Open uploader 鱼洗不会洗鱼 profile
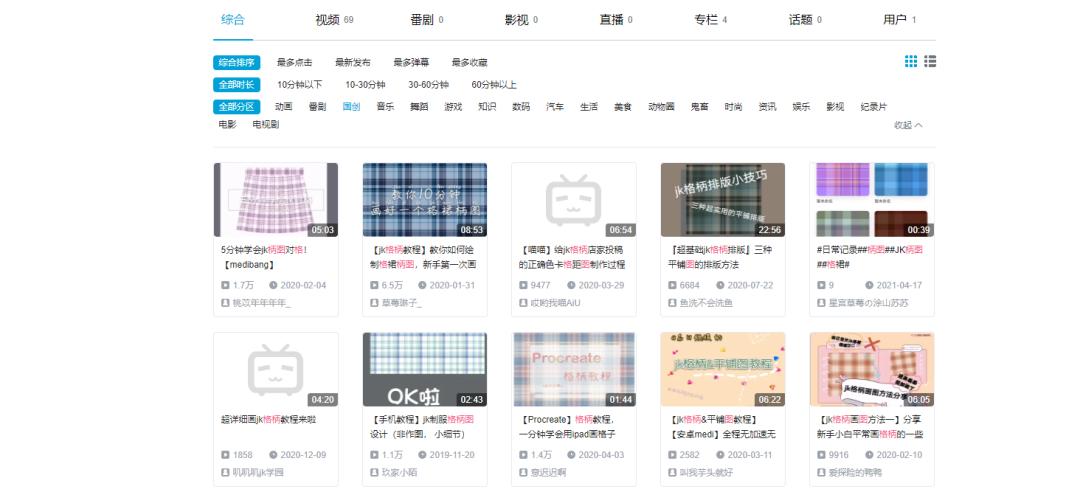This screenshot has height=492, width=1080. tap(706, 303)
